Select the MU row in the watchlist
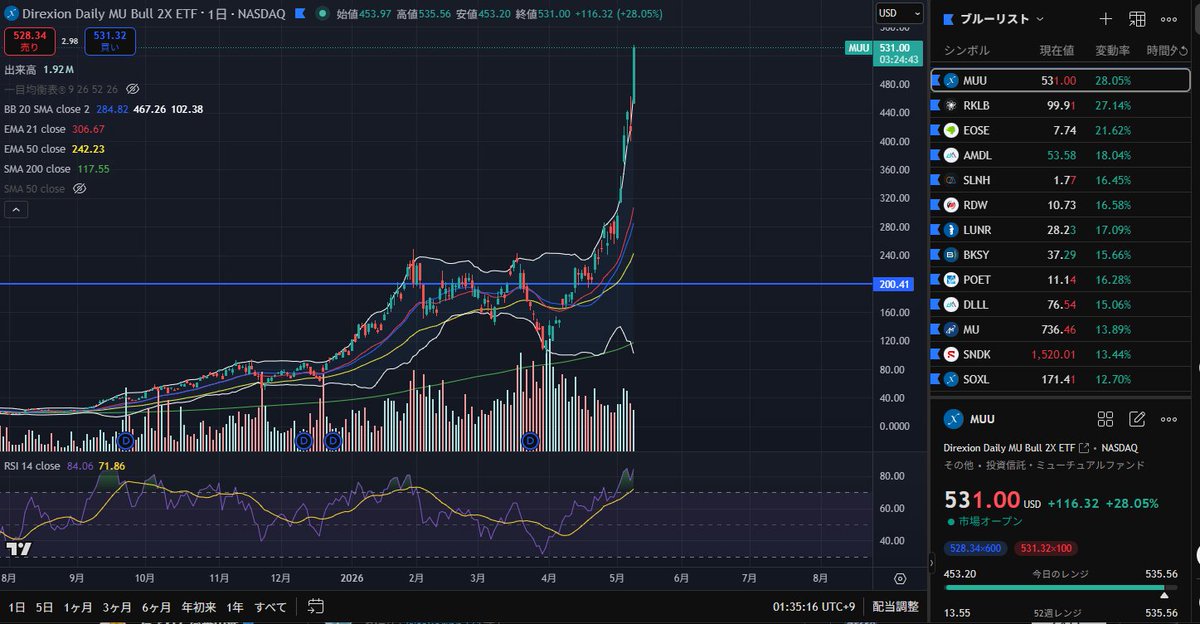The width and height of the screenshot is (1200, 624). [1060, 329]
